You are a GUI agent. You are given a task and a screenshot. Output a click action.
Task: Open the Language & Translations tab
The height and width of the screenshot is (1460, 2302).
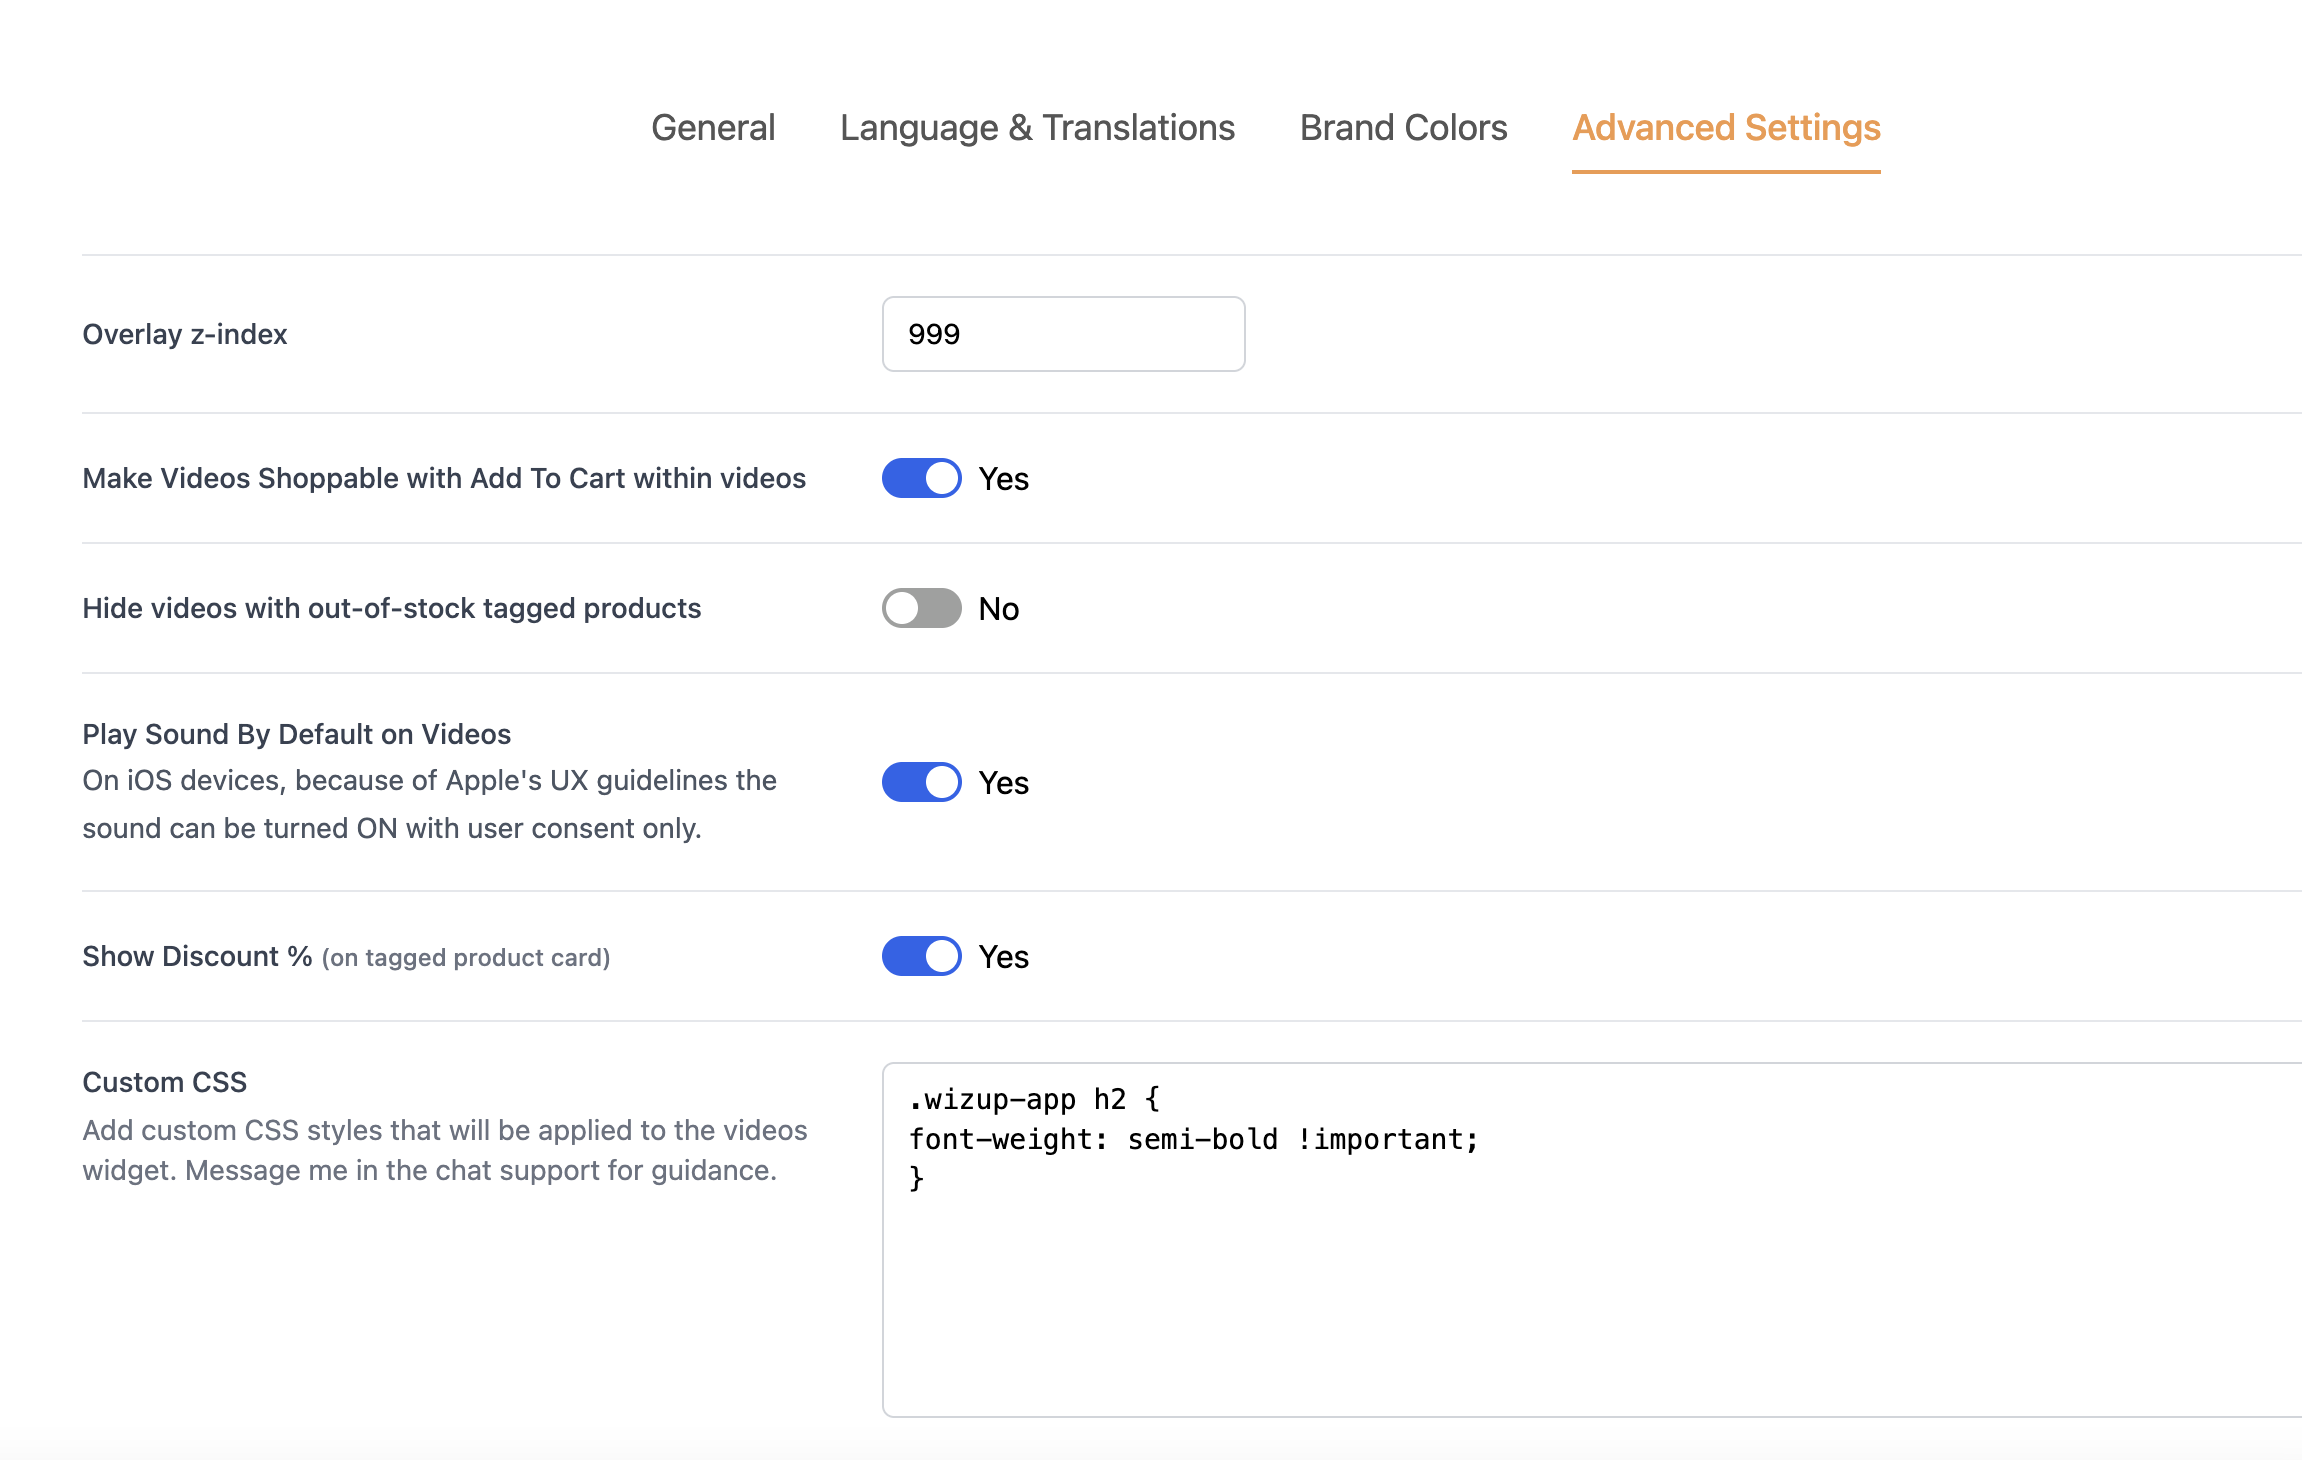pos(1037,127)
